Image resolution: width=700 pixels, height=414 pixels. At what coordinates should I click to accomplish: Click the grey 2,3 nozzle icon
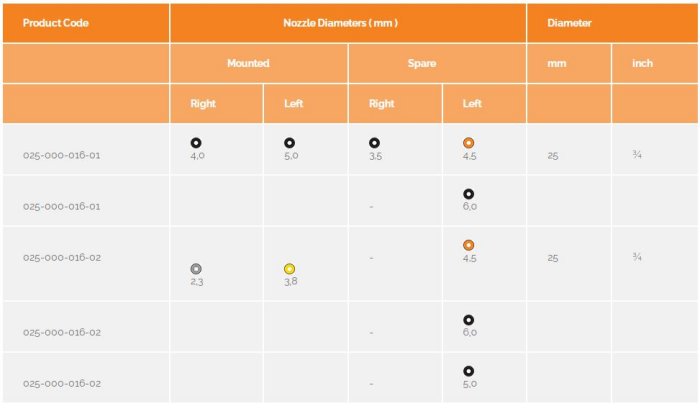pyautogui.click(x=196, y=268)
